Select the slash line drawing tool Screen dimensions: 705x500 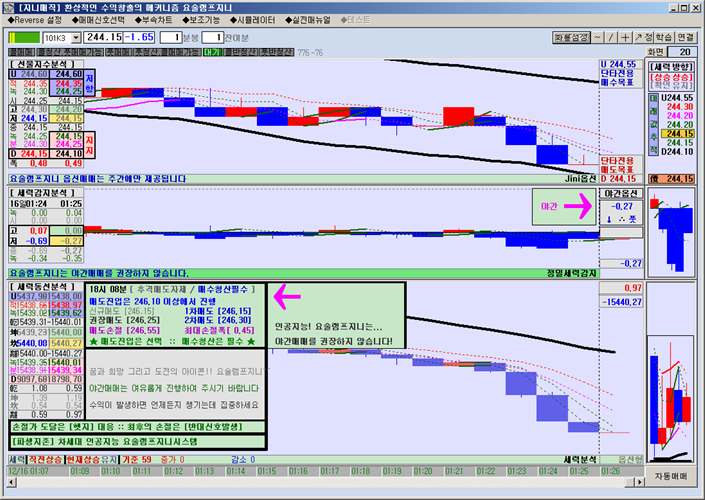[x=611, y=38]
